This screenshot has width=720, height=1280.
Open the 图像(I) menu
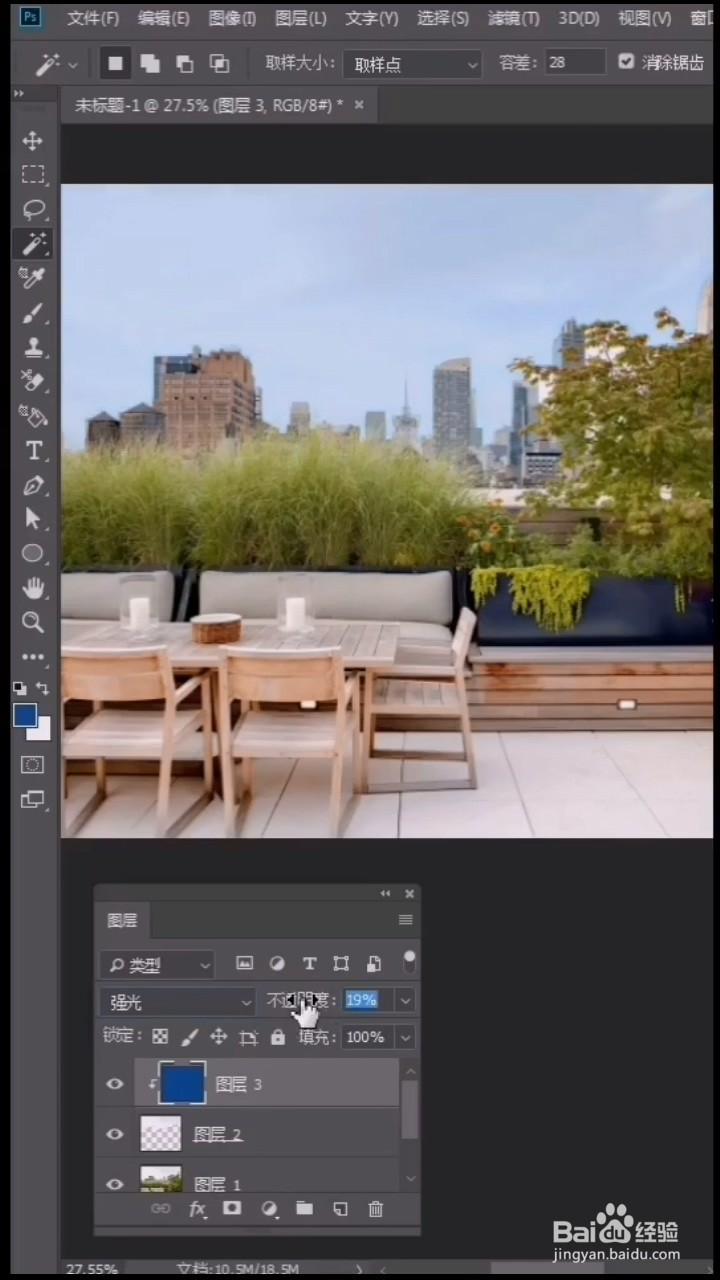[x=232, y=18]
